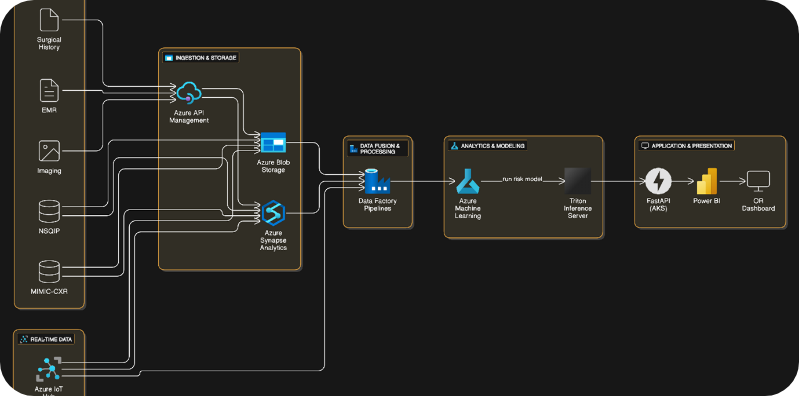Click the Azure API Management cloud icon
Viewport: 799px width, 396px height.
click(189, 93)
